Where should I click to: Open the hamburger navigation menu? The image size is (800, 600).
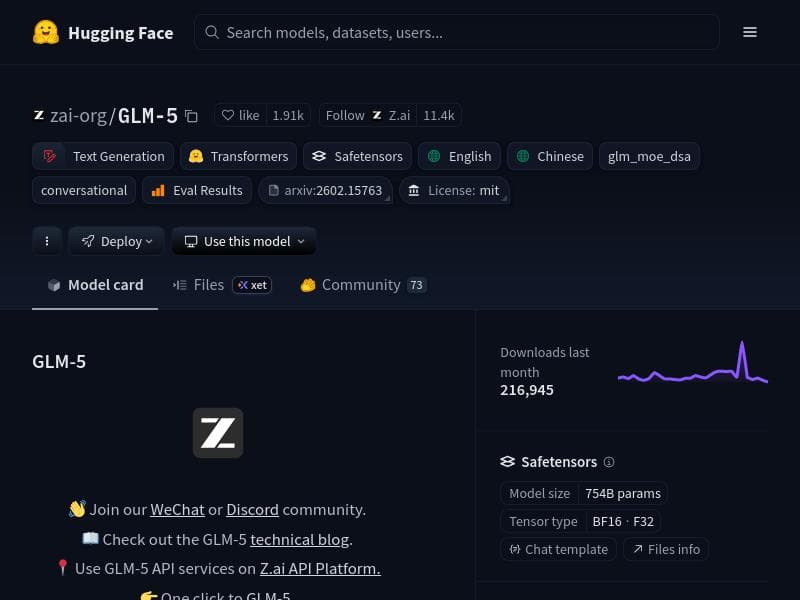click(750, 32)
